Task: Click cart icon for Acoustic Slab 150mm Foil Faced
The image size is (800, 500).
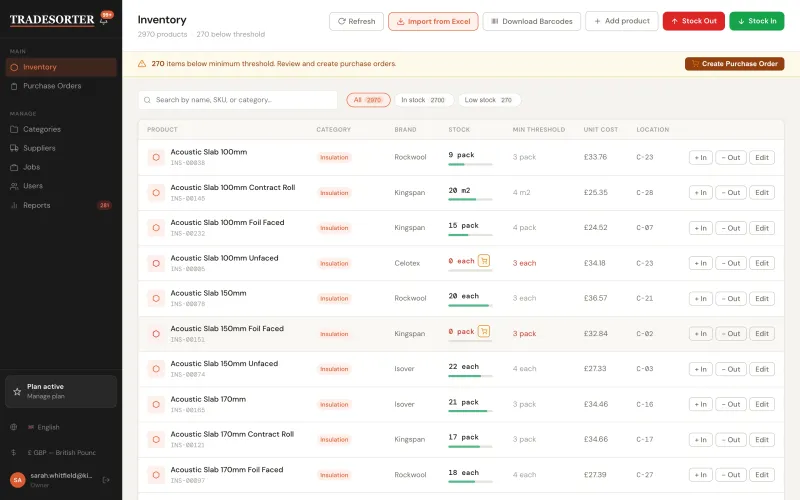Action: [x=484, y=332]
